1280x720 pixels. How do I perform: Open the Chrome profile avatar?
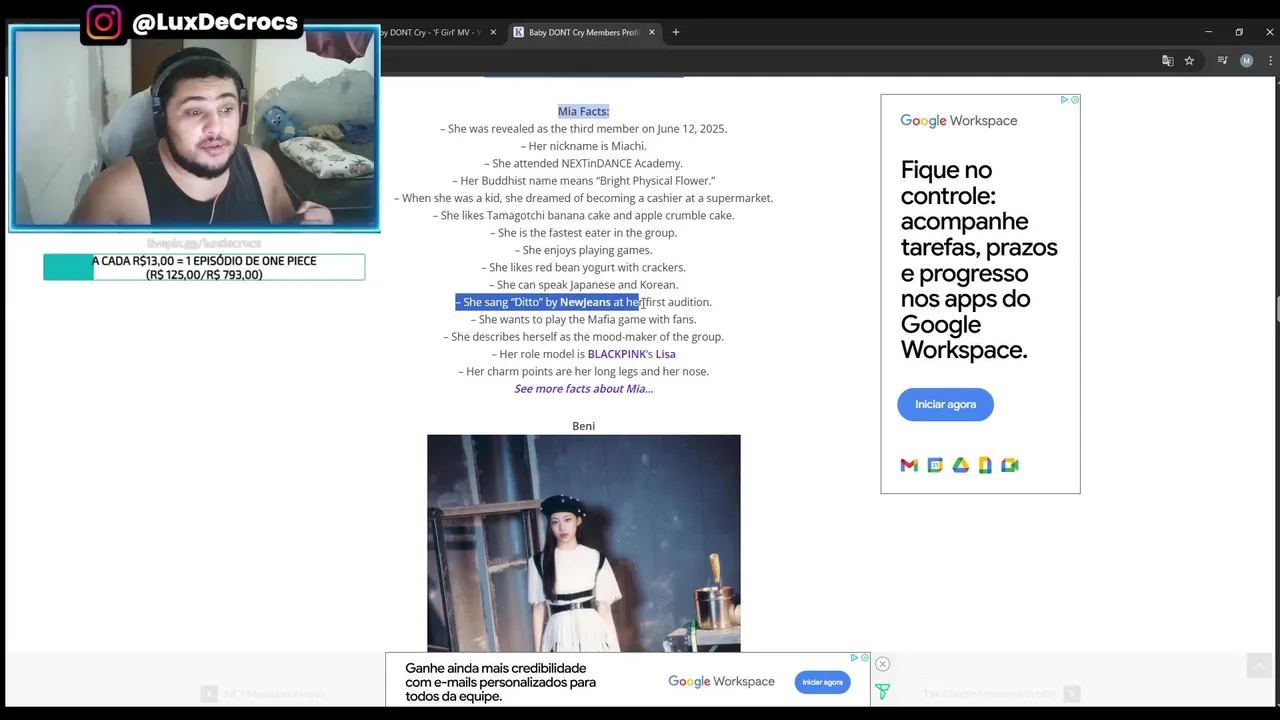(1246, 61)
